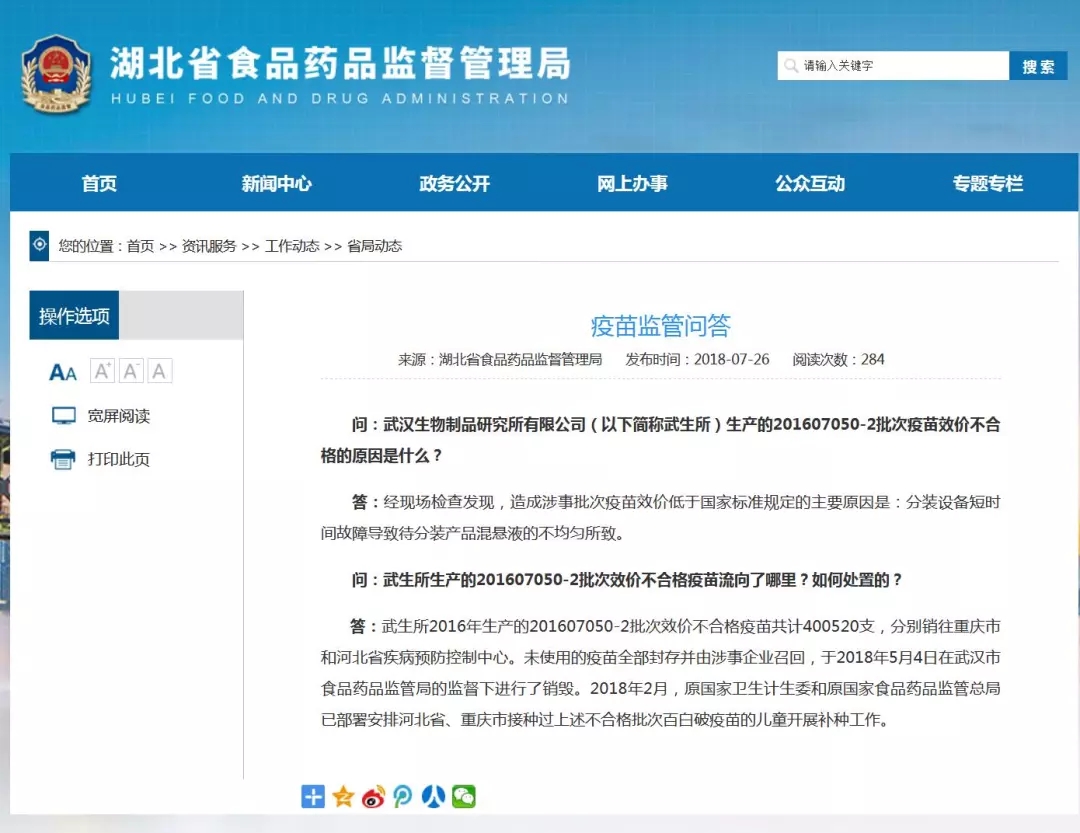
Task: Share article to WeChat
Action: (464, 796)
